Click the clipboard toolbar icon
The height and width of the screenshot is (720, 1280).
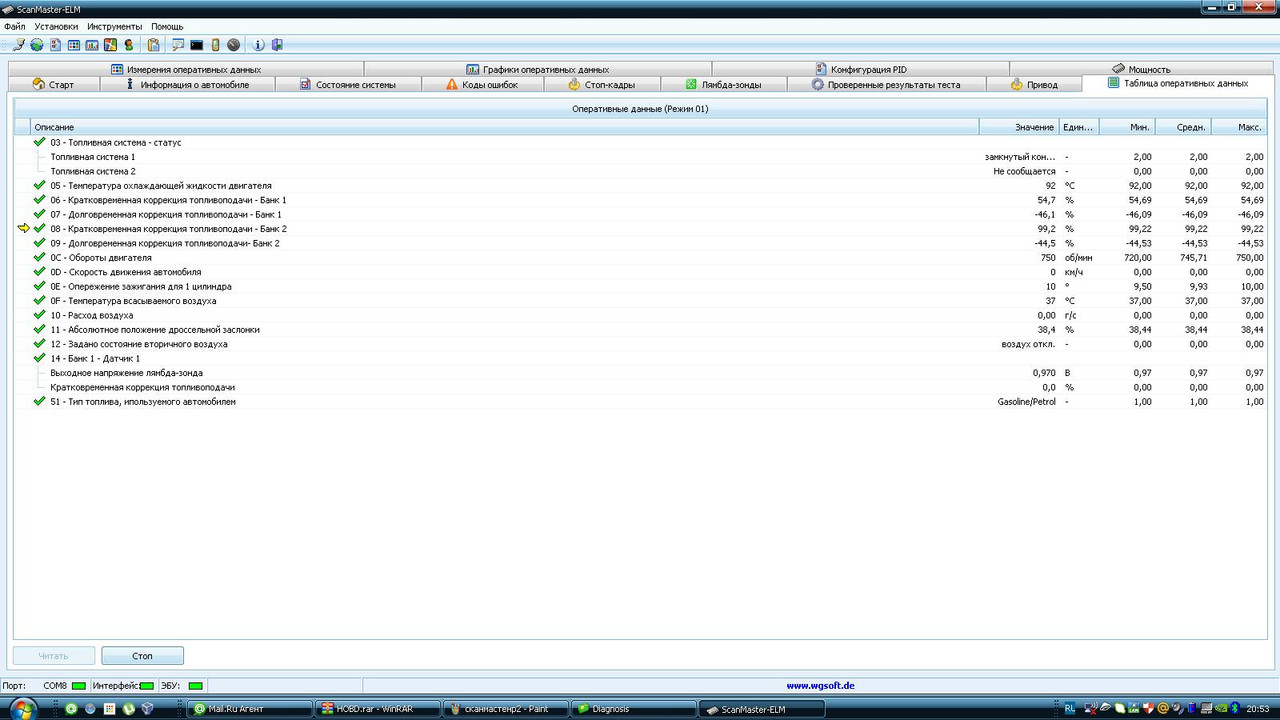[153, 45]
